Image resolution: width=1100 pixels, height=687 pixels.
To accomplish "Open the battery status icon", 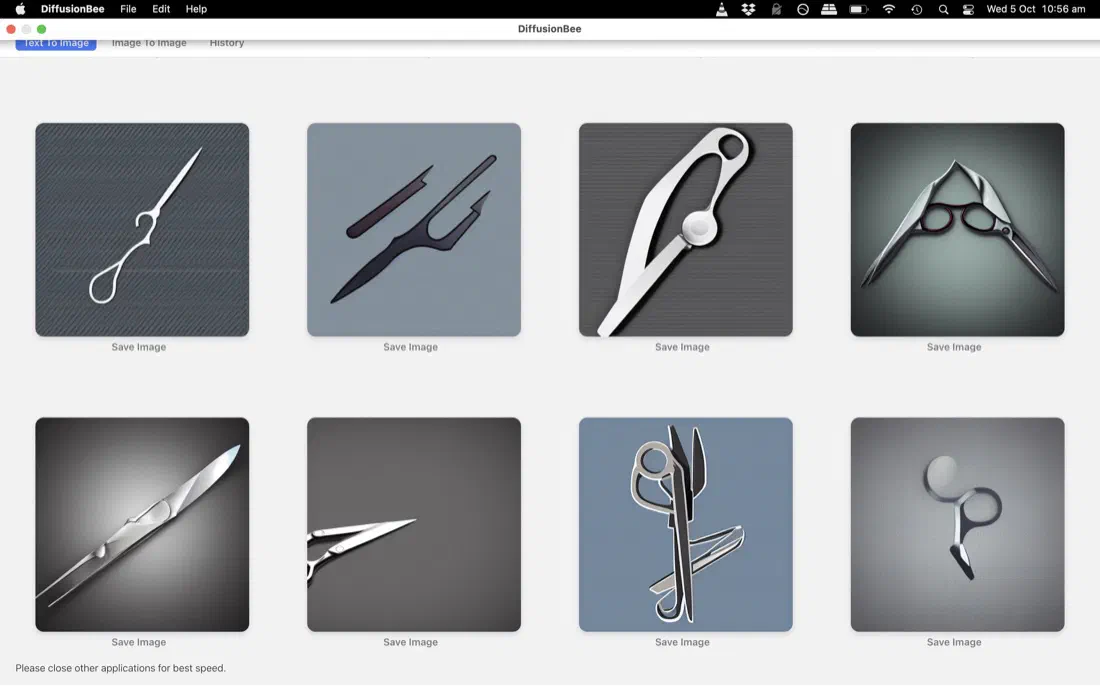I will [859, 9].
